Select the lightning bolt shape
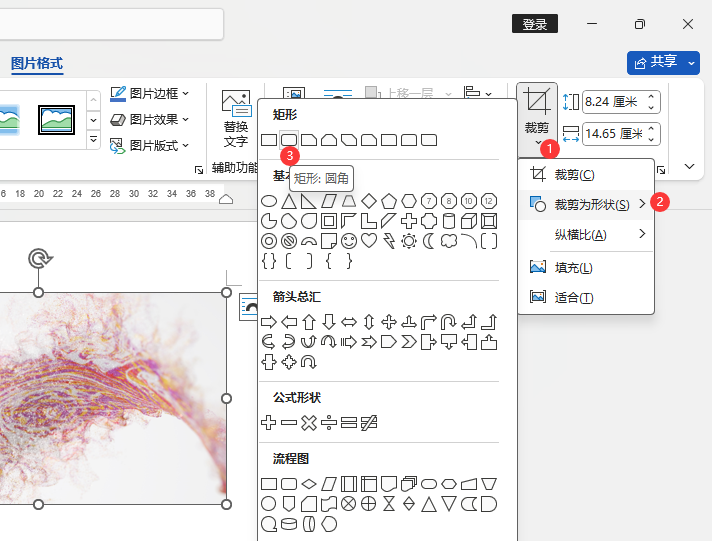712x541 pixels. 389,241
